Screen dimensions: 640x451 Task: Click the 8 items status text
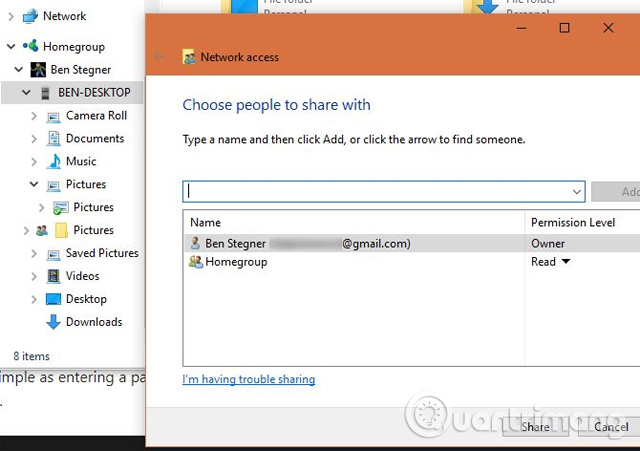click(x=31, y=356)
